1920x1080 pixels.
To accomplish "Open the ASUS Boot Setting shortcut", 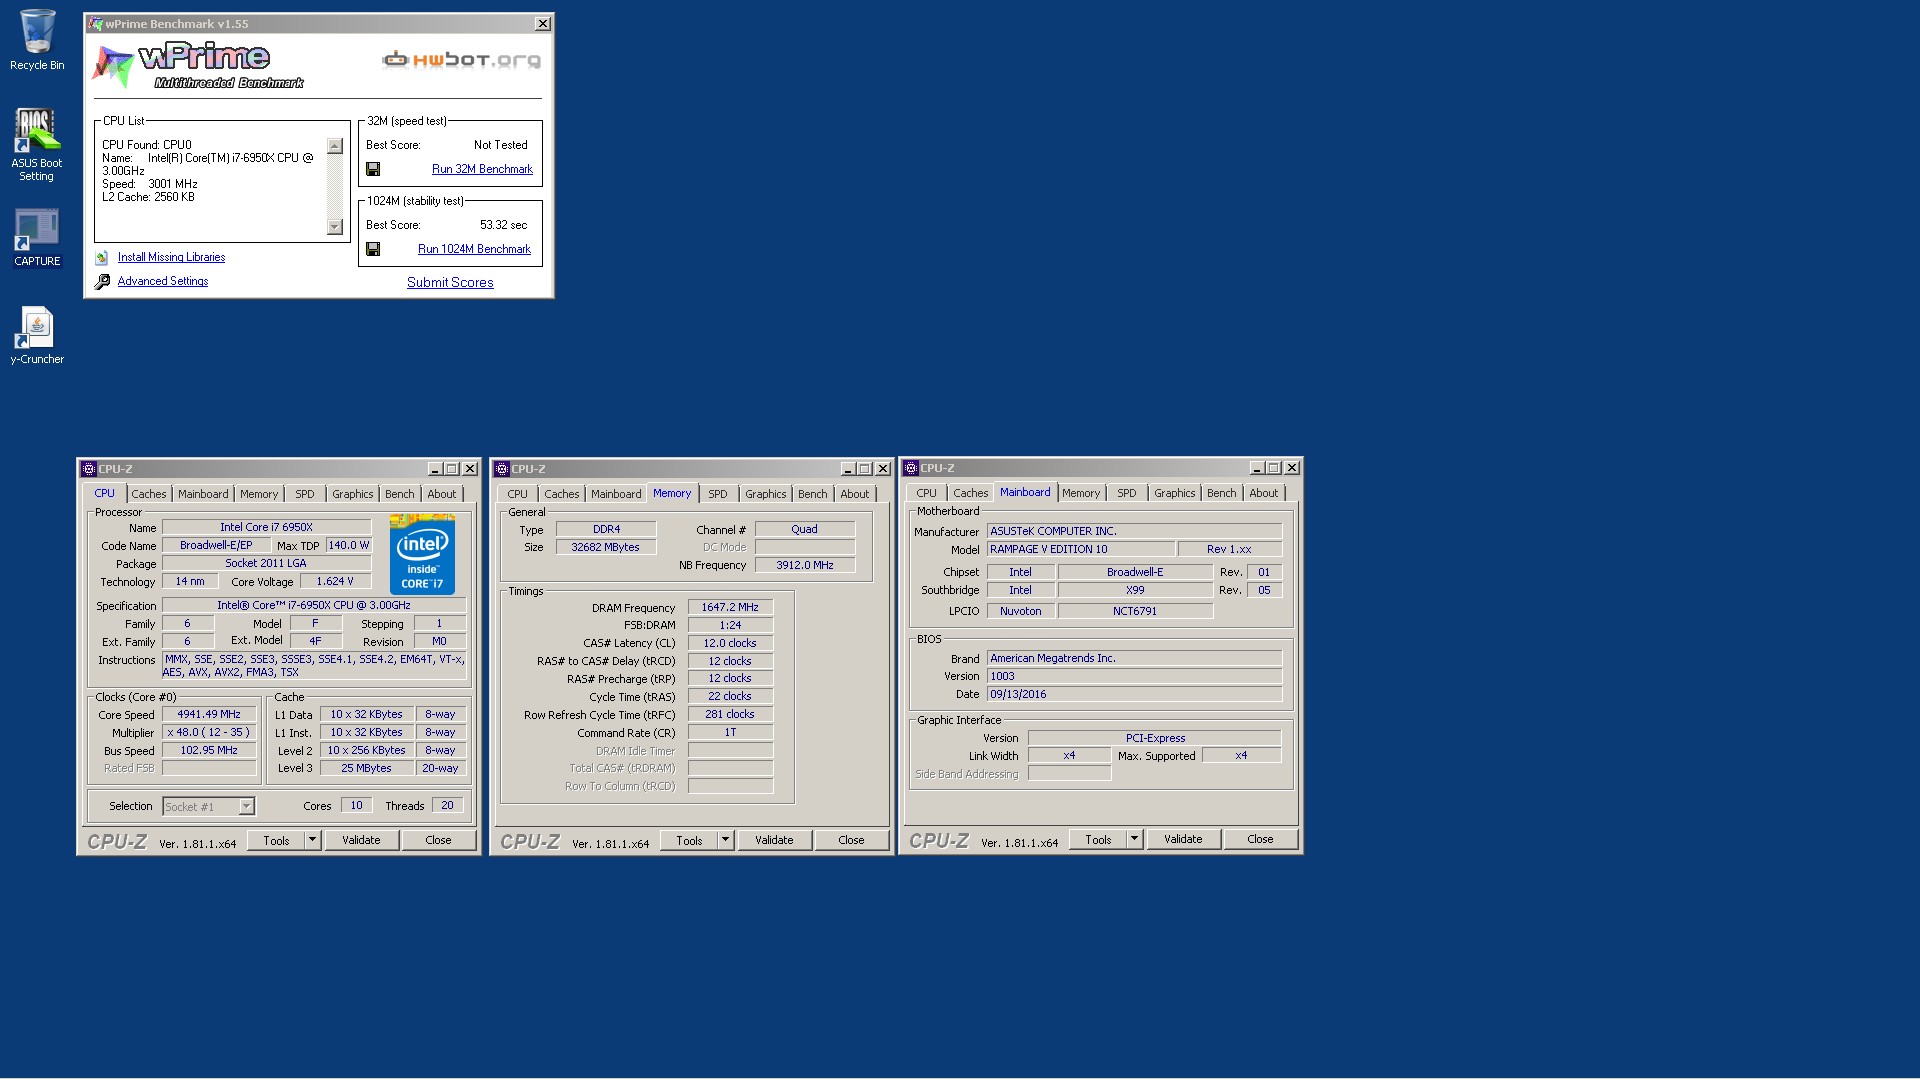I will coord(37,144).
